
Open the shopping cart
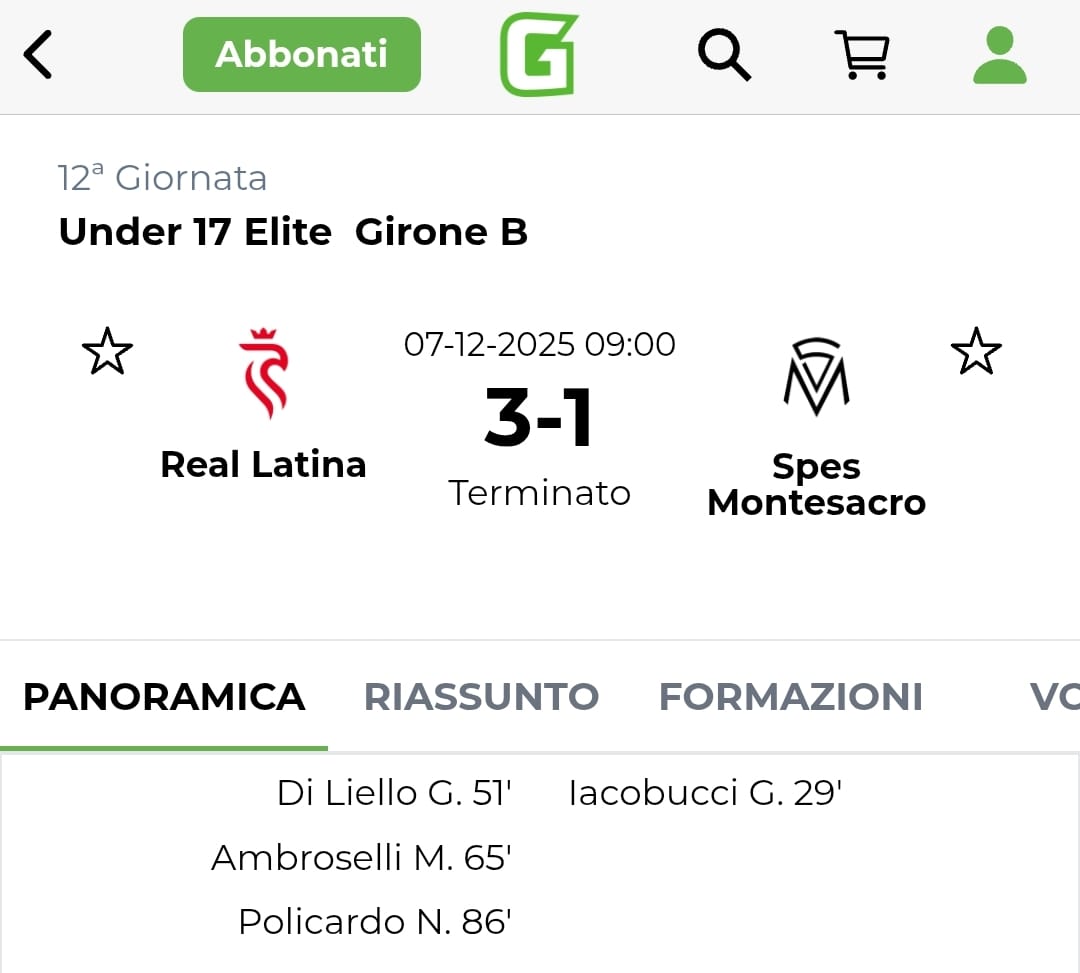[862, 55]
